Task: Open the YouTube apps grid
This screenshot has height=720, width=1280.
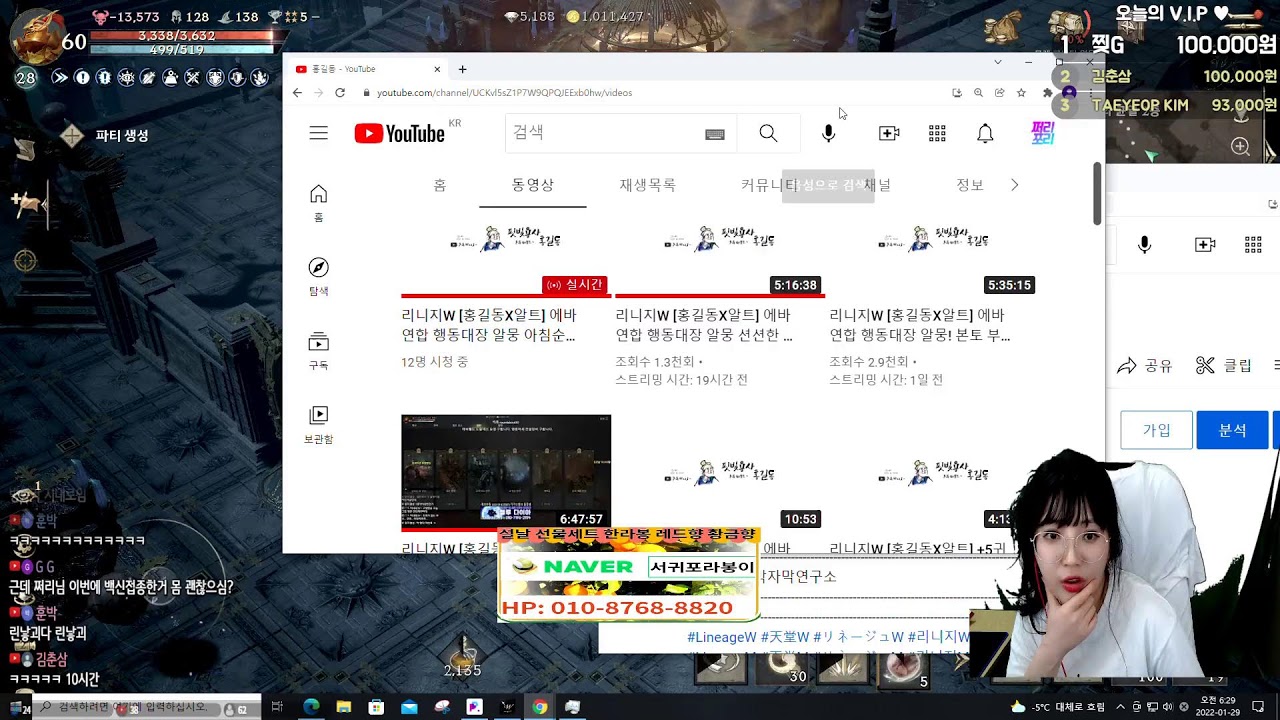Action: tap(937, 133)
